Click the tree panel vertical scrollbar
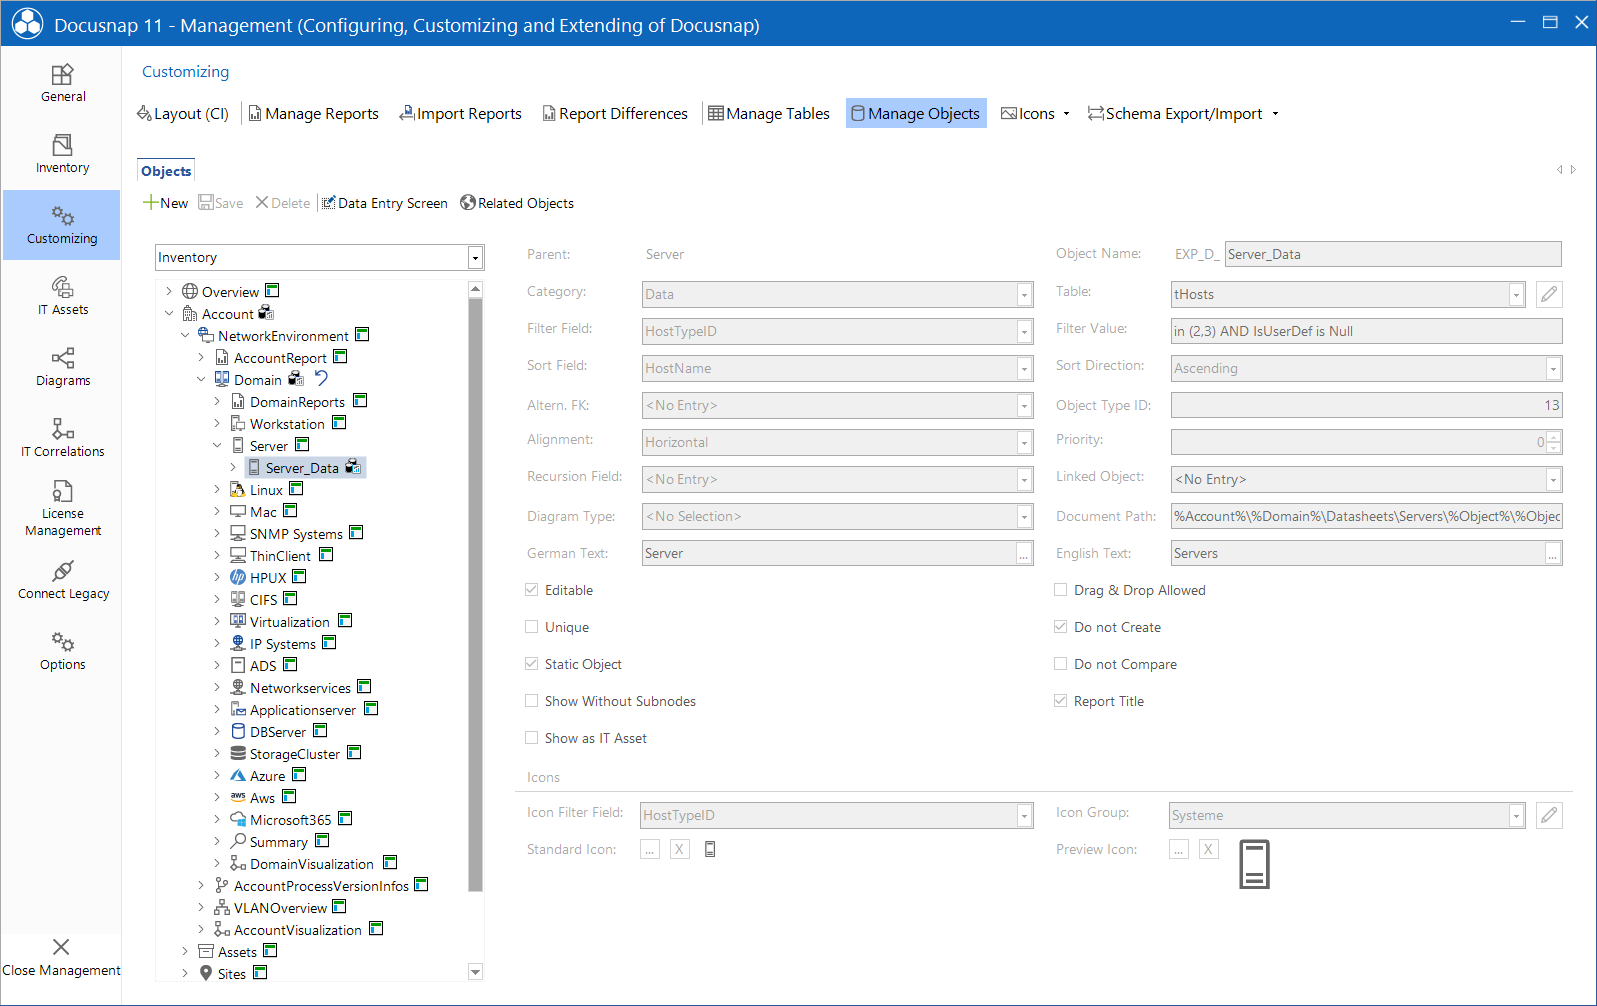 pos(475,595)
